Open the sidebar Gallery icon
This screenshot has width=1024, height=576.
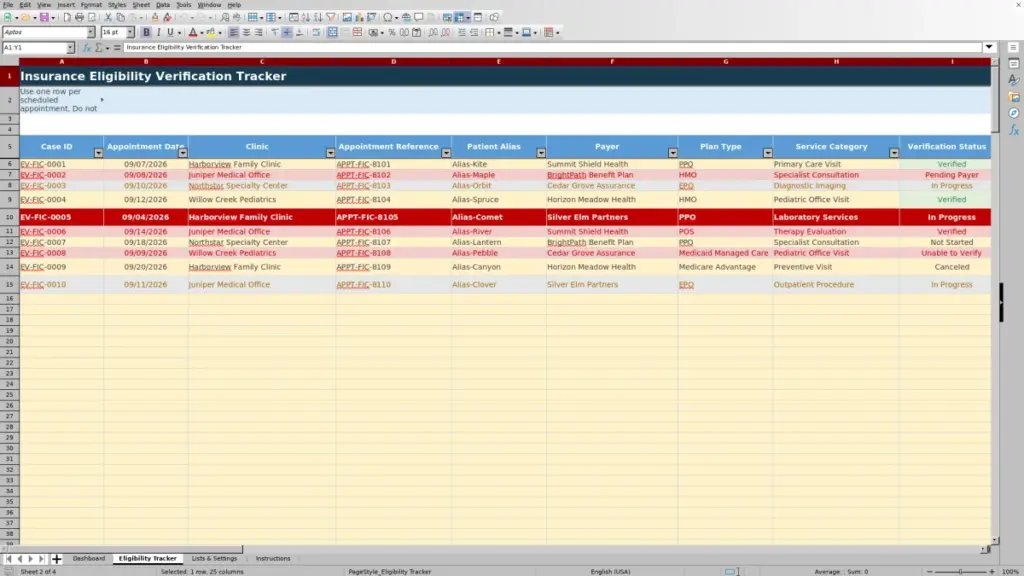tap(1014, 97)
